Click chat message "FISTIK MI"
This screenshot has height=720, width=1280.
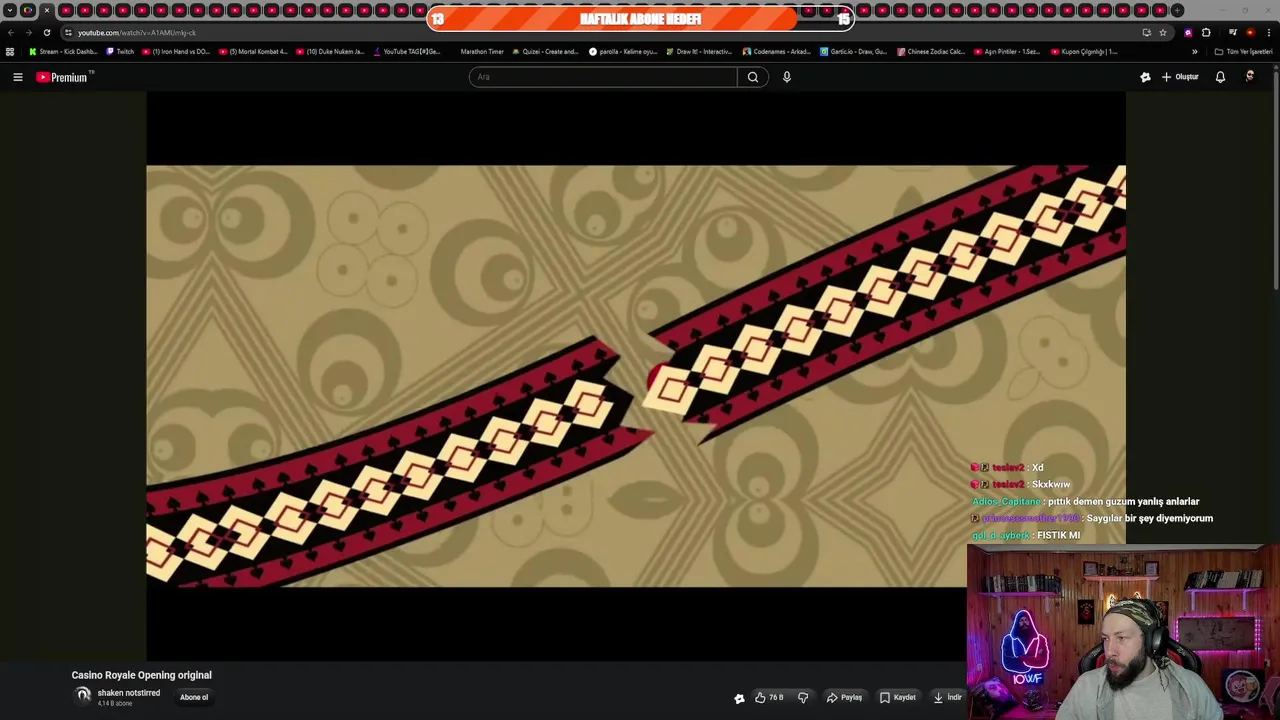[1059, 535]
